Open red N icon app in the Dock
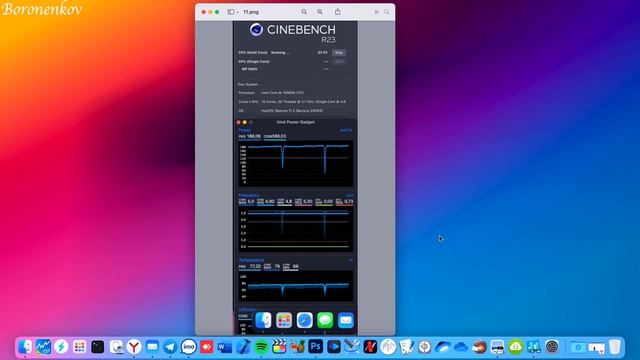The height and width of the screenshot is (360, 640). click(370, 347)
